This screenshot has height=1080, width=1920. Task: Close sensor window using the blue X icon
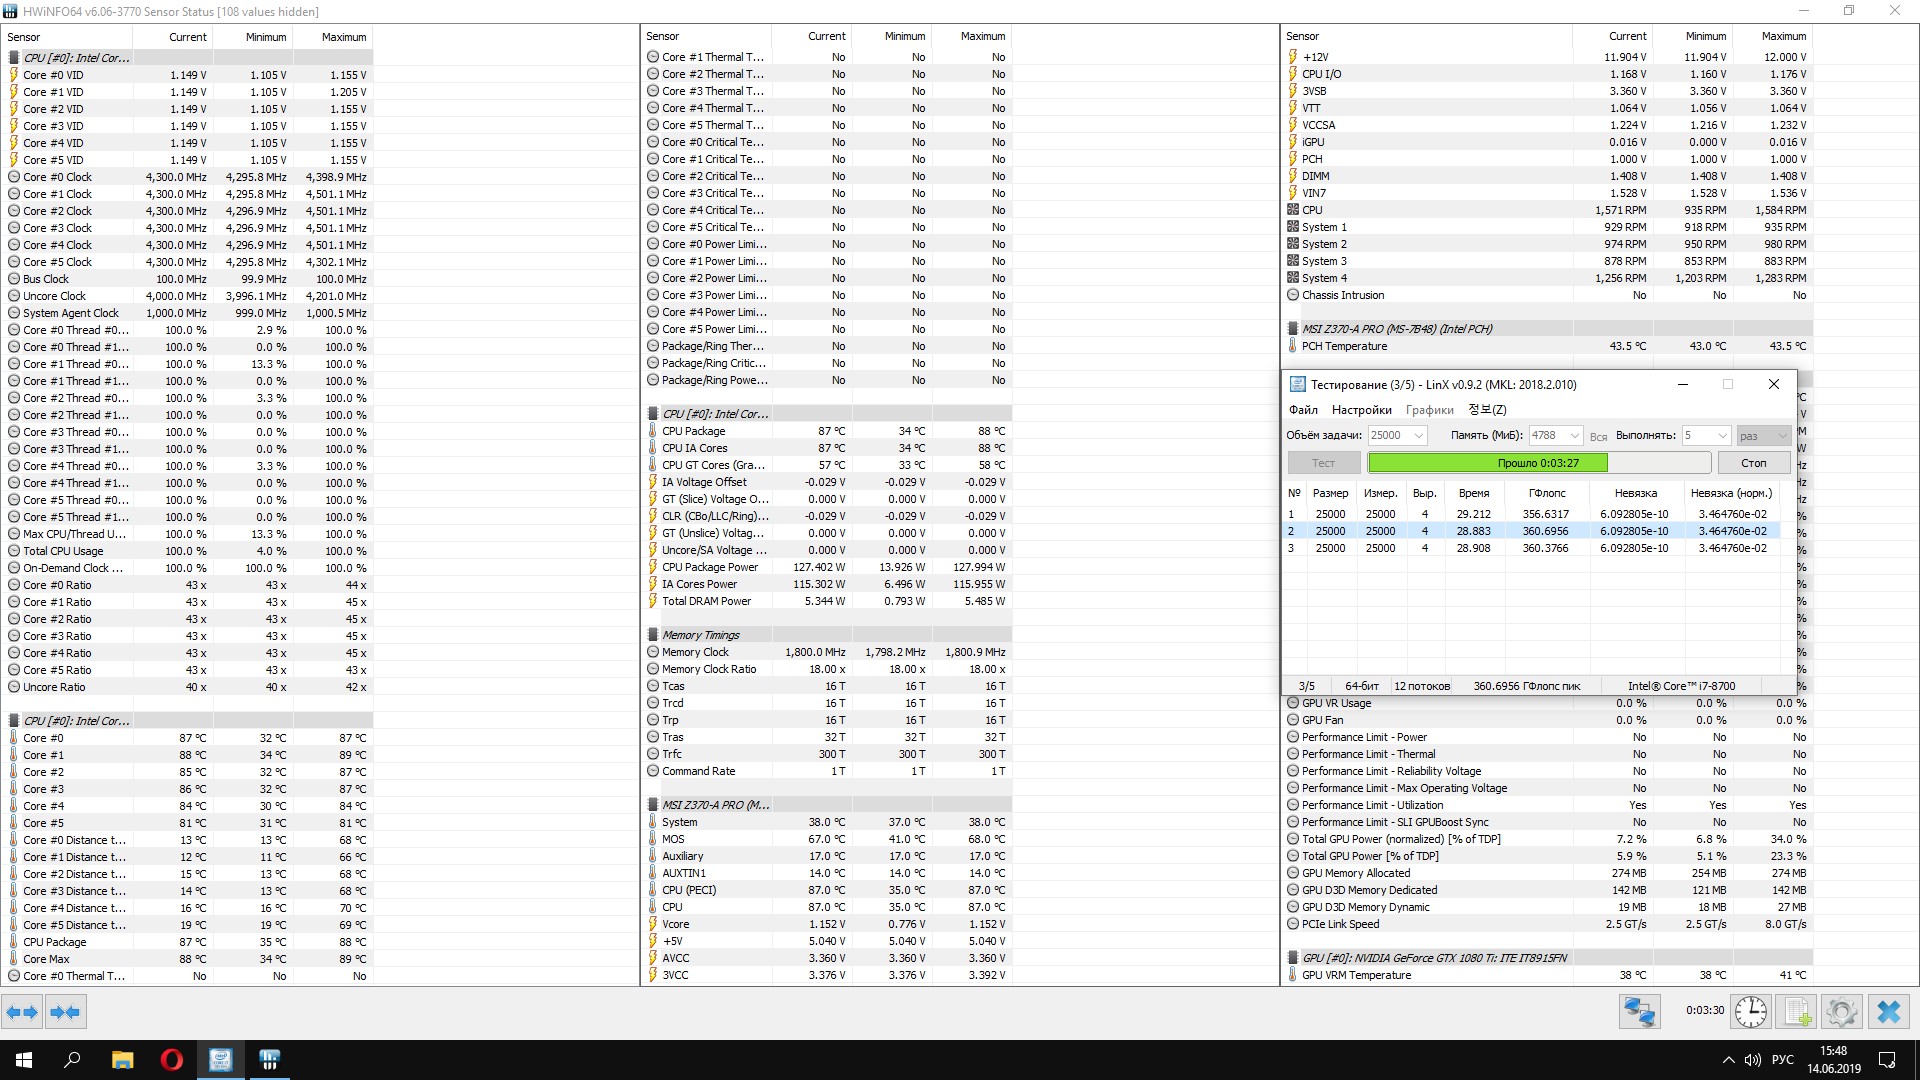coord(1889,1012)
